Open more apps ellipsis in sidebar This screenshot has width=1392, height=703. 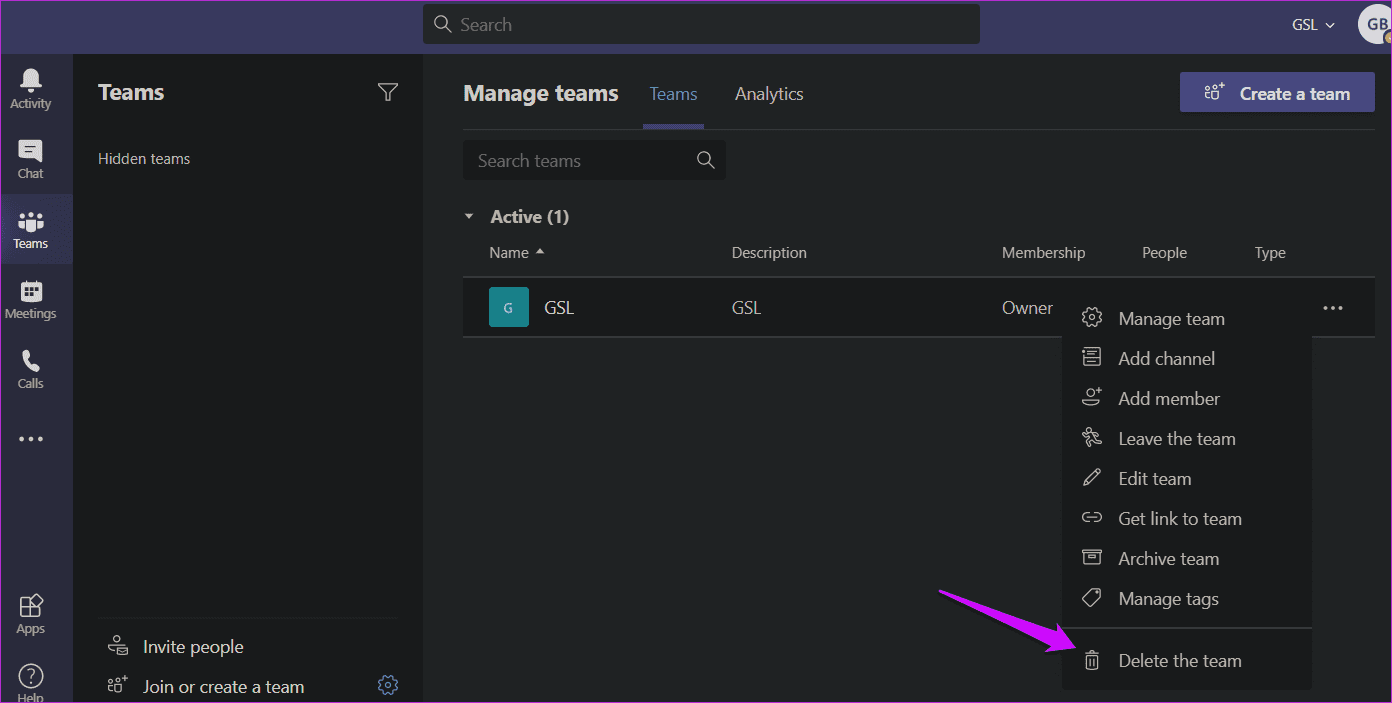click(31, 439)
